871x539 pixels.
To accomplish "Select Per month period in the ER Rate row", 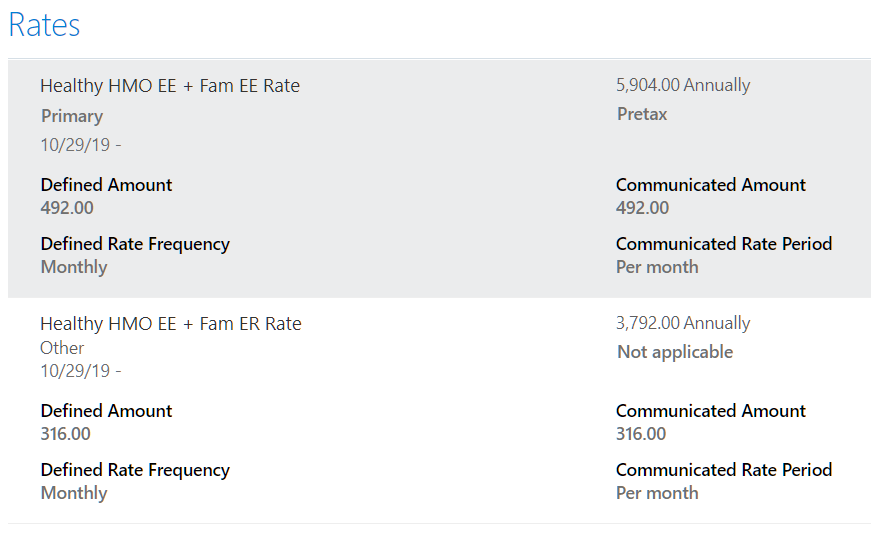I will (x=657, y=493).
